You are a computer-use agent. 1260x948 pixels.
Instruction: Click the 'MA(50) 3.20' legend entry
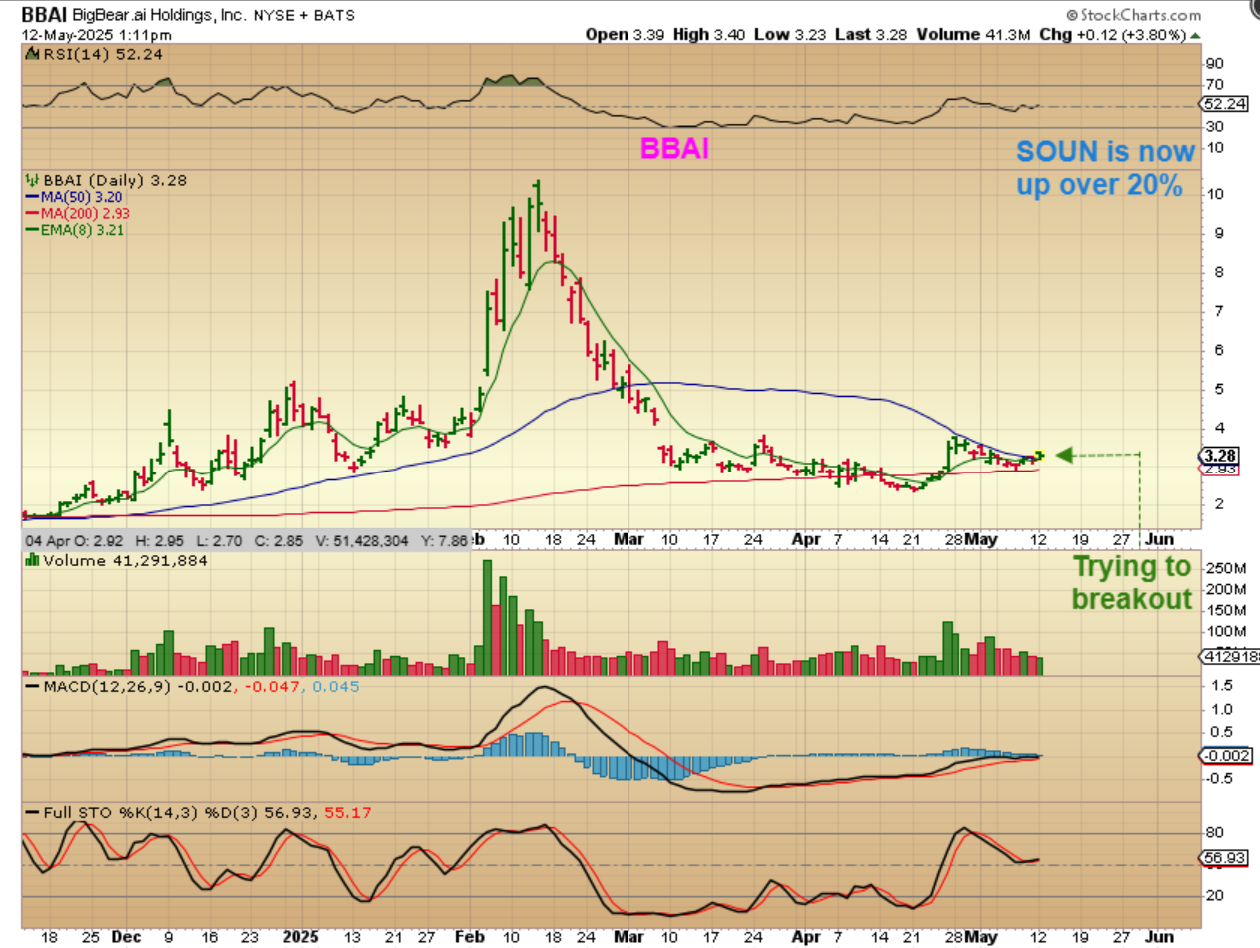(x=77, y=197)
